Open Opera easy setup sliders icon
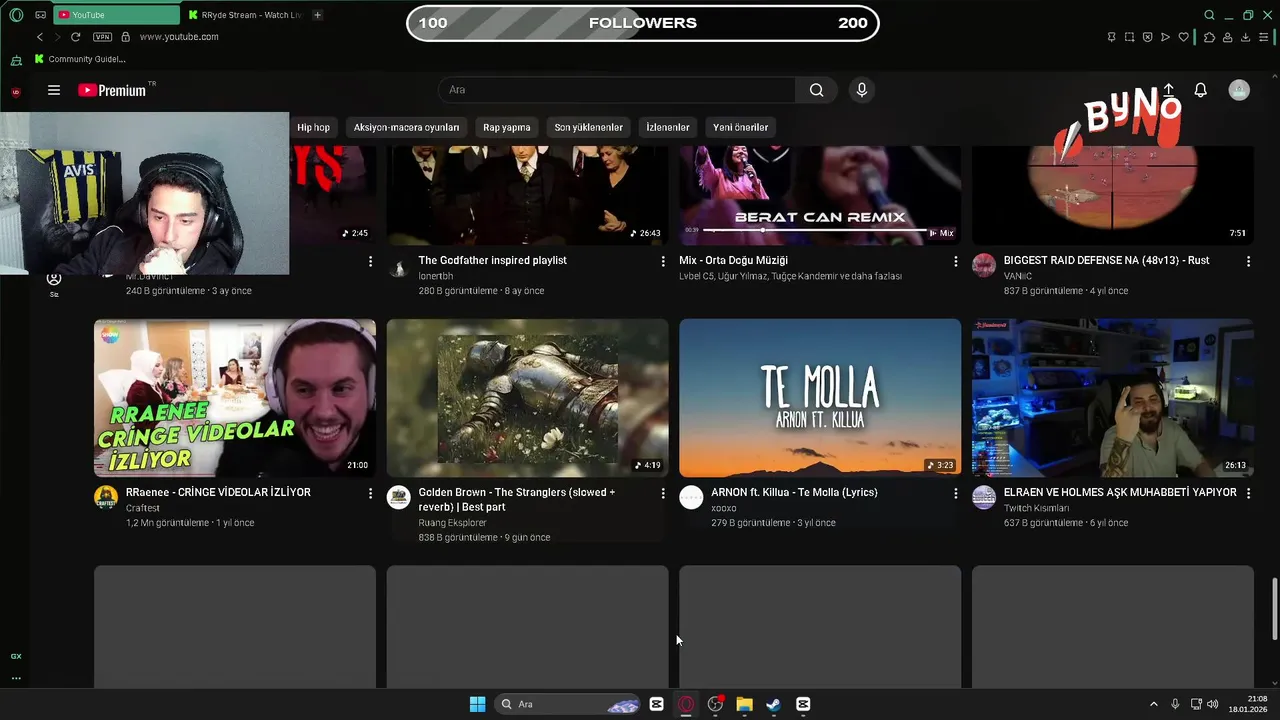This screenshot has width=1280, height=720. point(1264,37)
